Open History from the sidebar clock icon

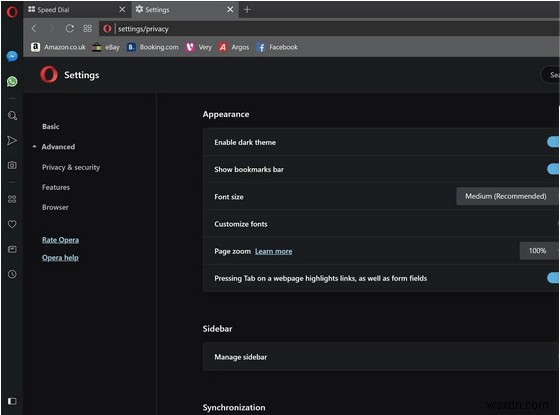coord(12,274)
